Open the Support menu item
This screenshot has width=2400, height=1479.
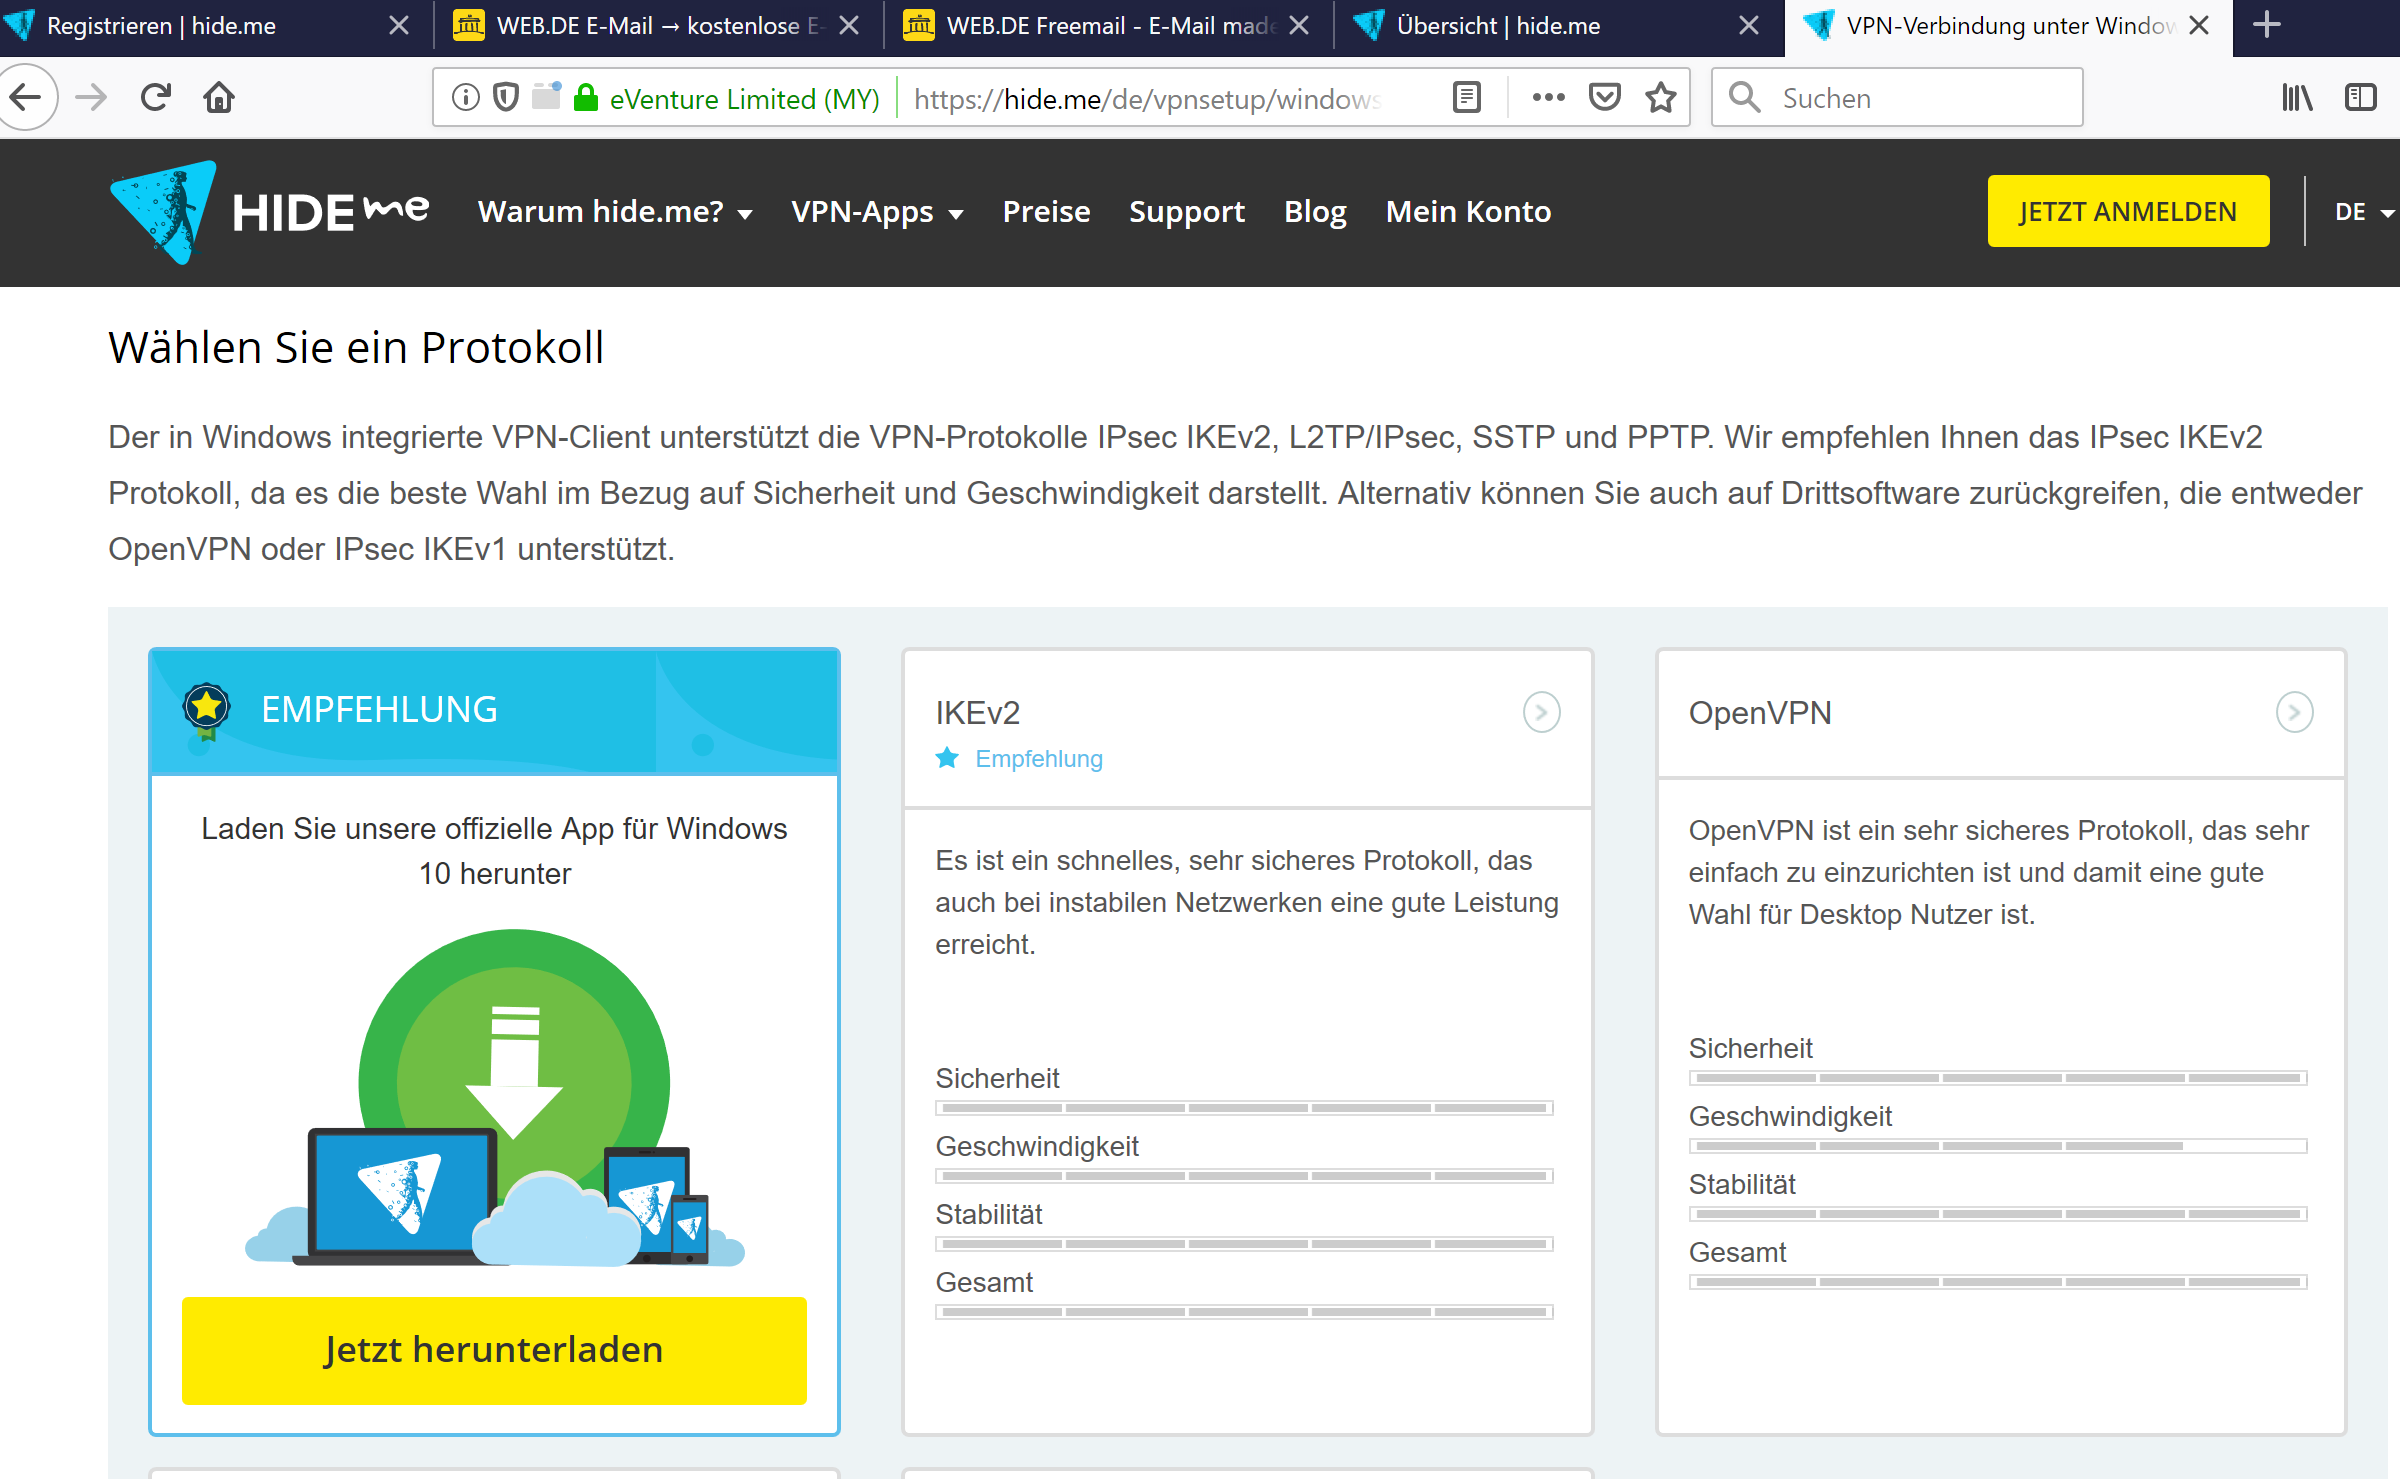pos(1187,212)
